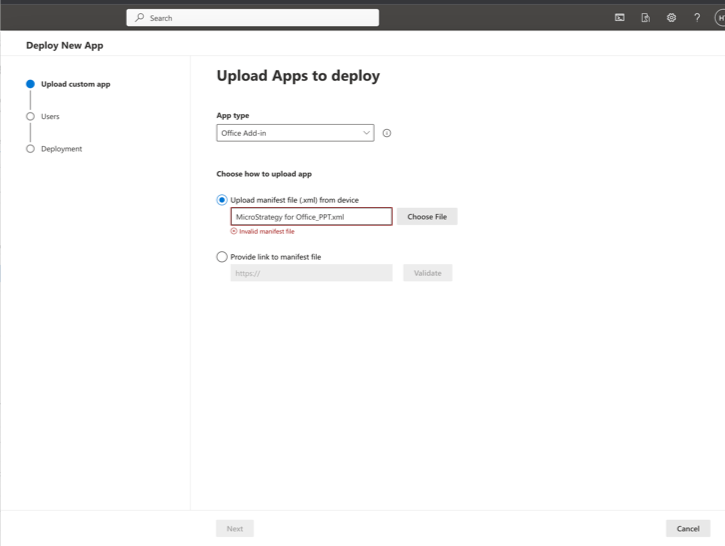This screenshot has width=725, height=546.
Task: Go to the Users step
Action: [50, 116]
